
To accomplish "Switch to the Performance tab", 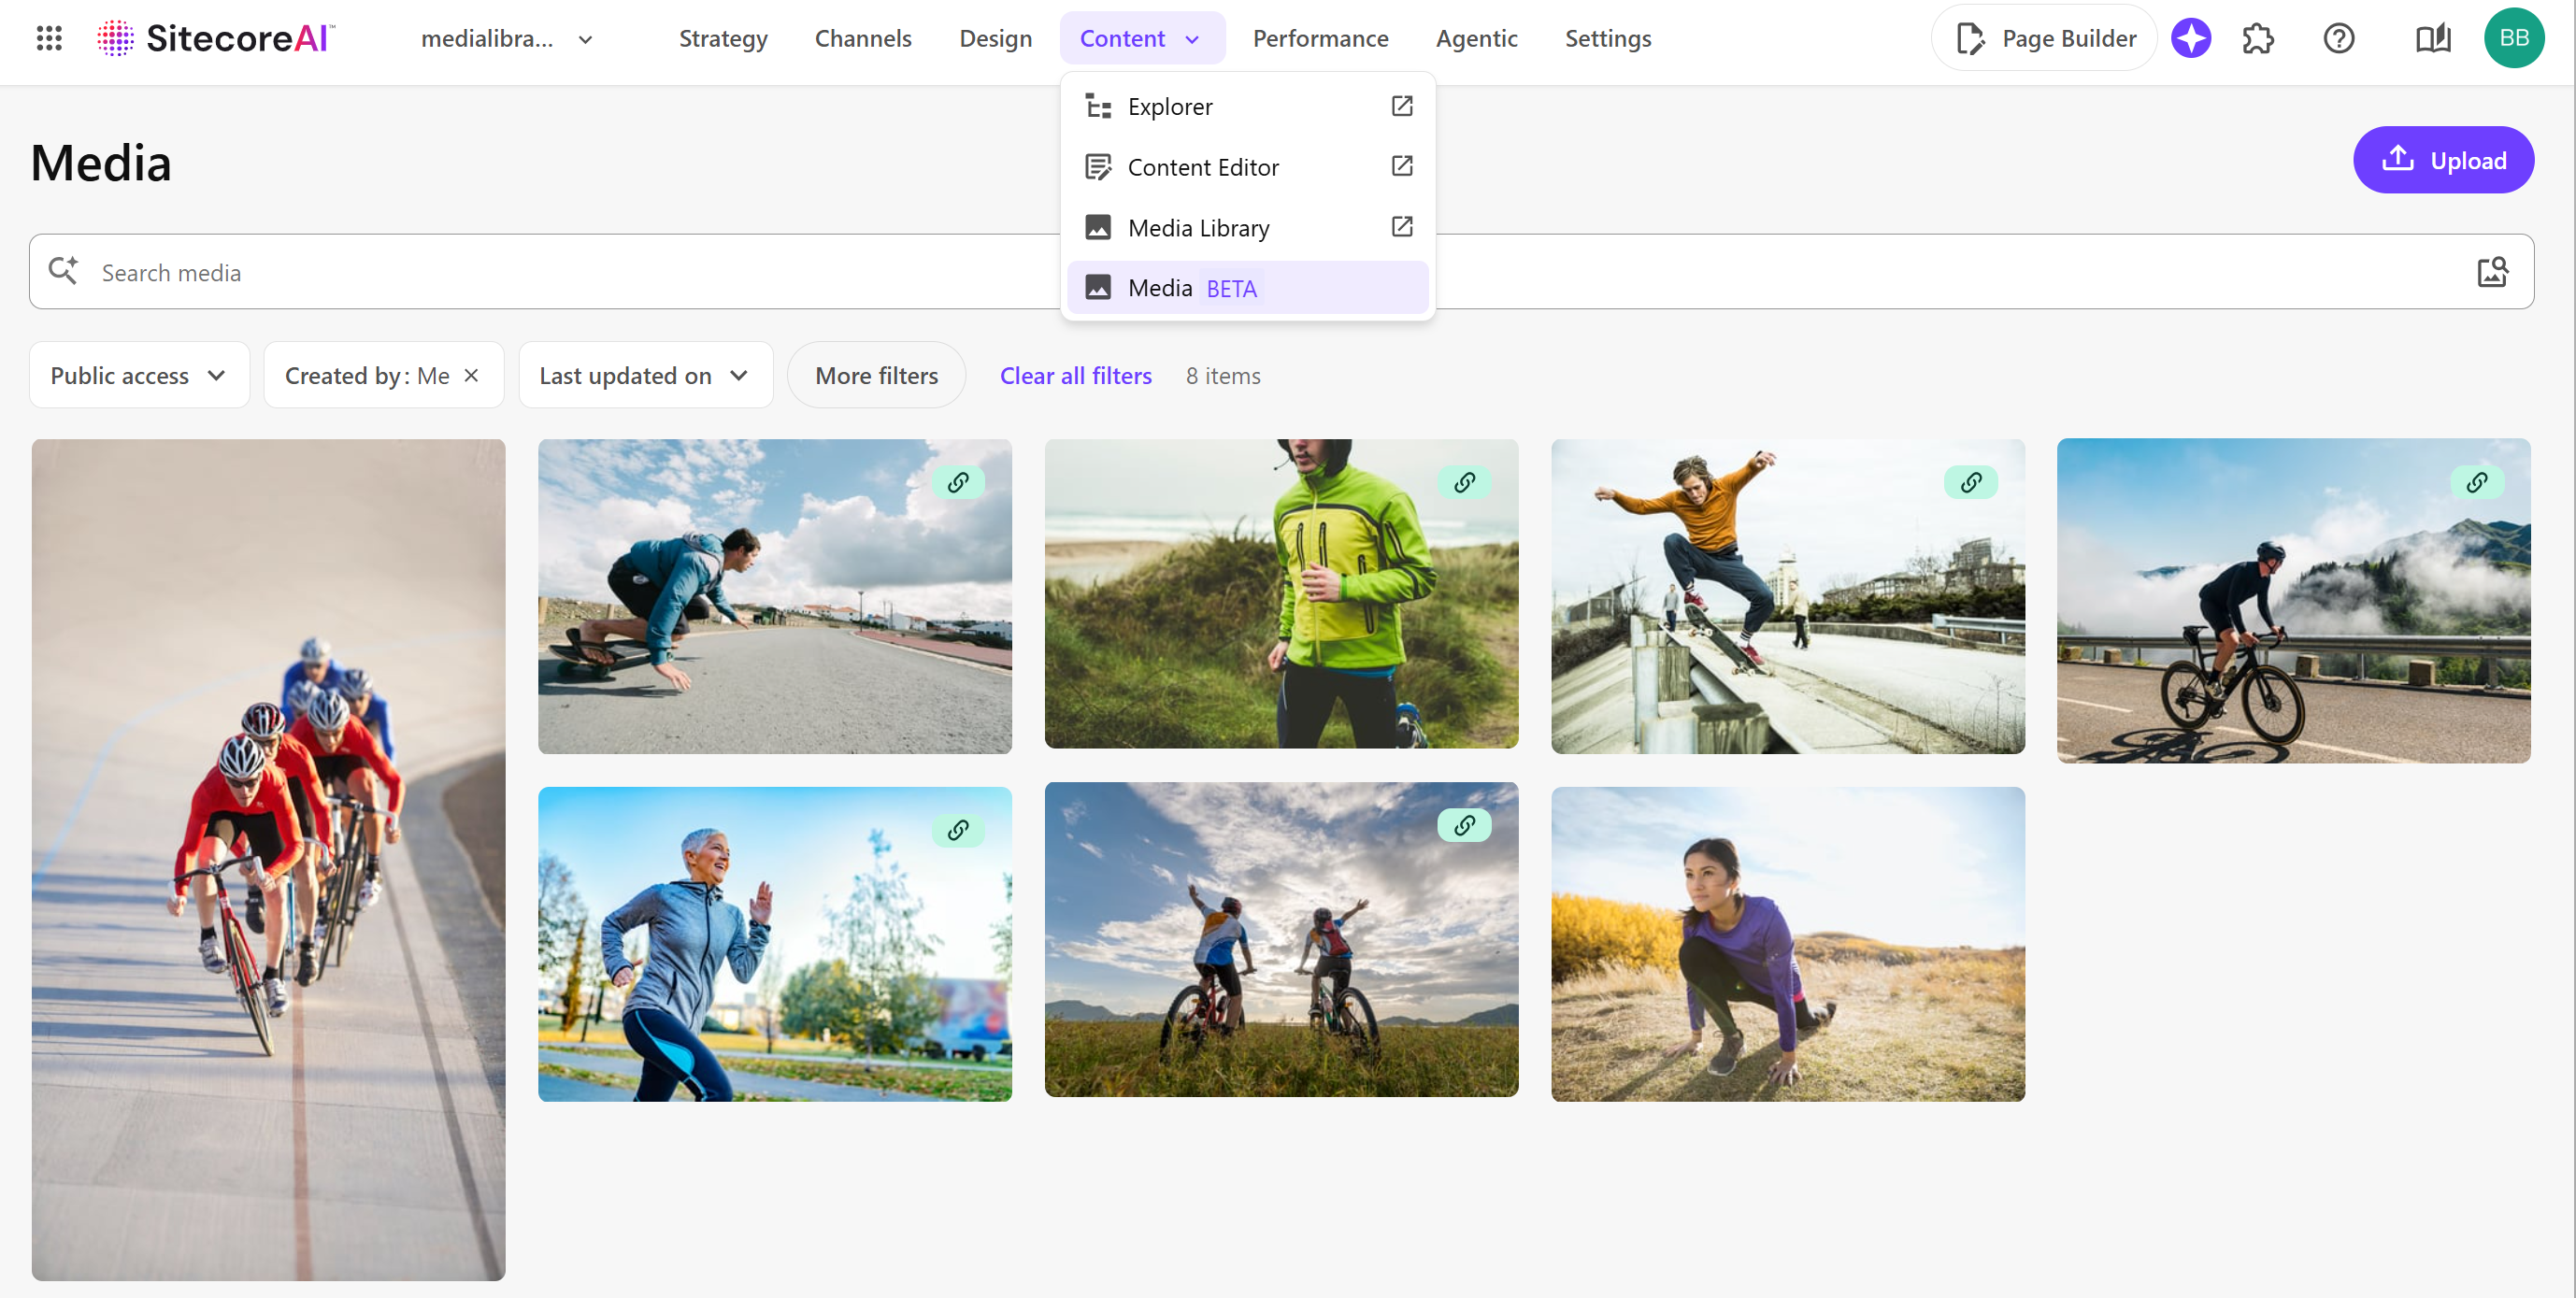I will [1320, 38].
